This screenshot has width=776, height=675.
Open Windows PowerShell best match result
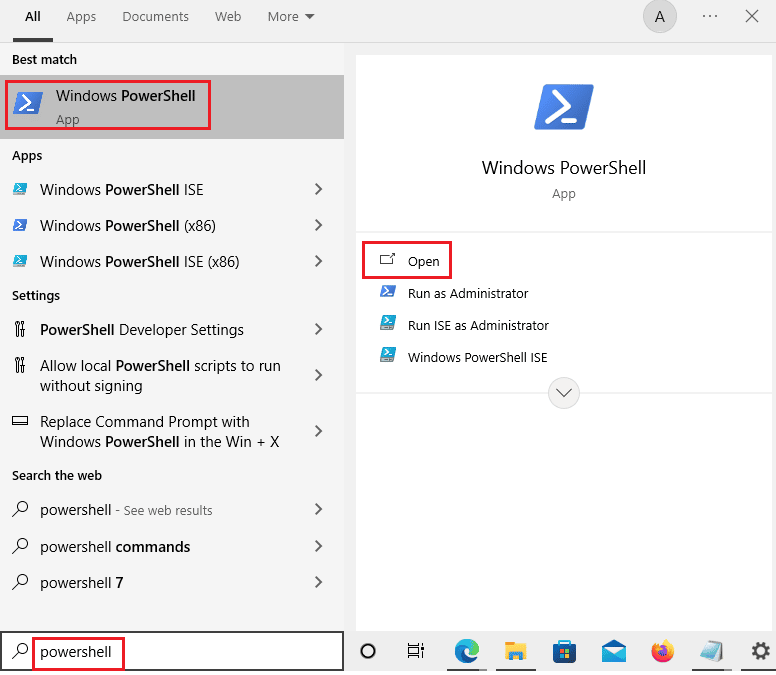172,106
